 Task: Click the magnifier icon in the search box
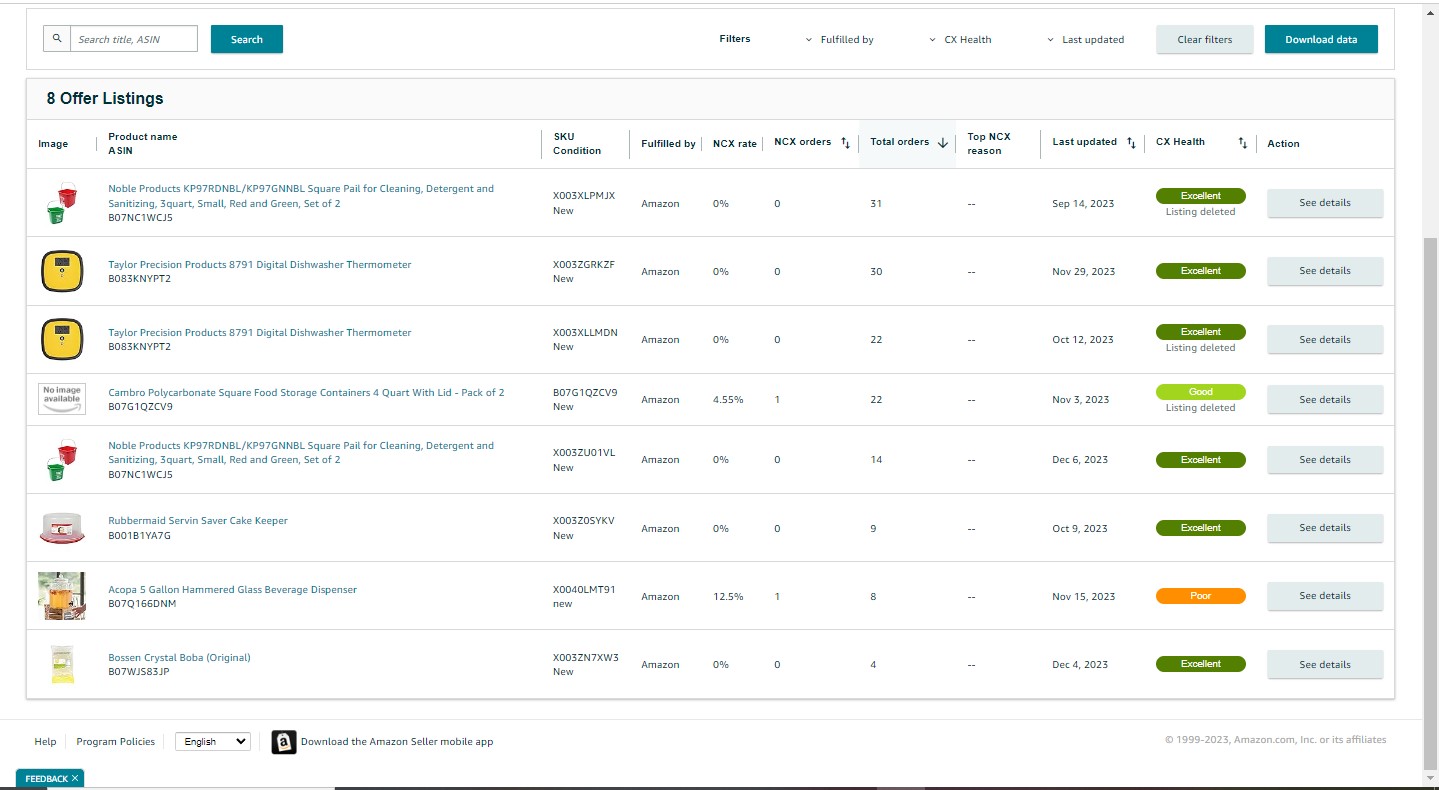57,39
